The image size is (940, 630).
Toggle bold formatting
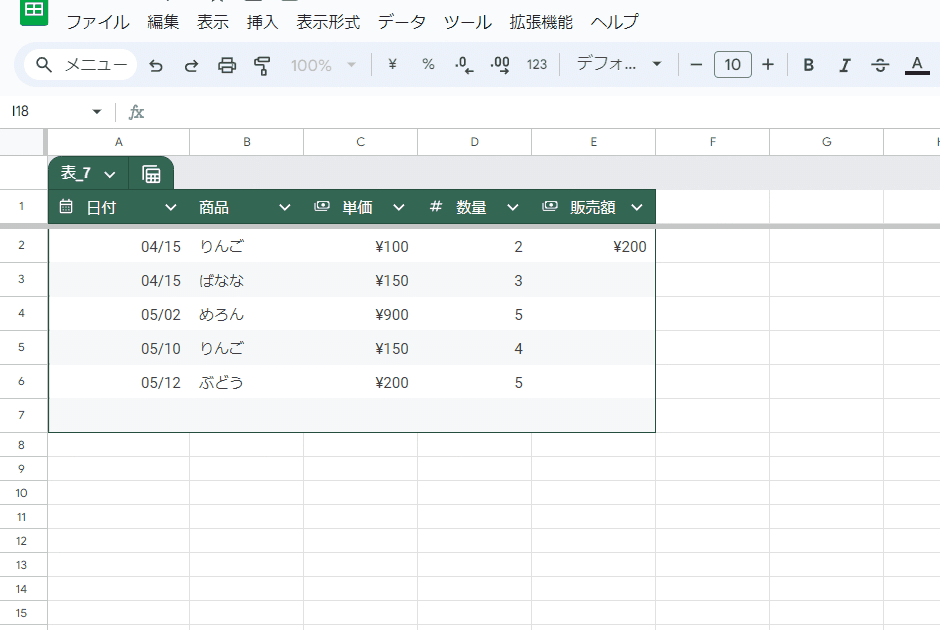click(809, 65)
